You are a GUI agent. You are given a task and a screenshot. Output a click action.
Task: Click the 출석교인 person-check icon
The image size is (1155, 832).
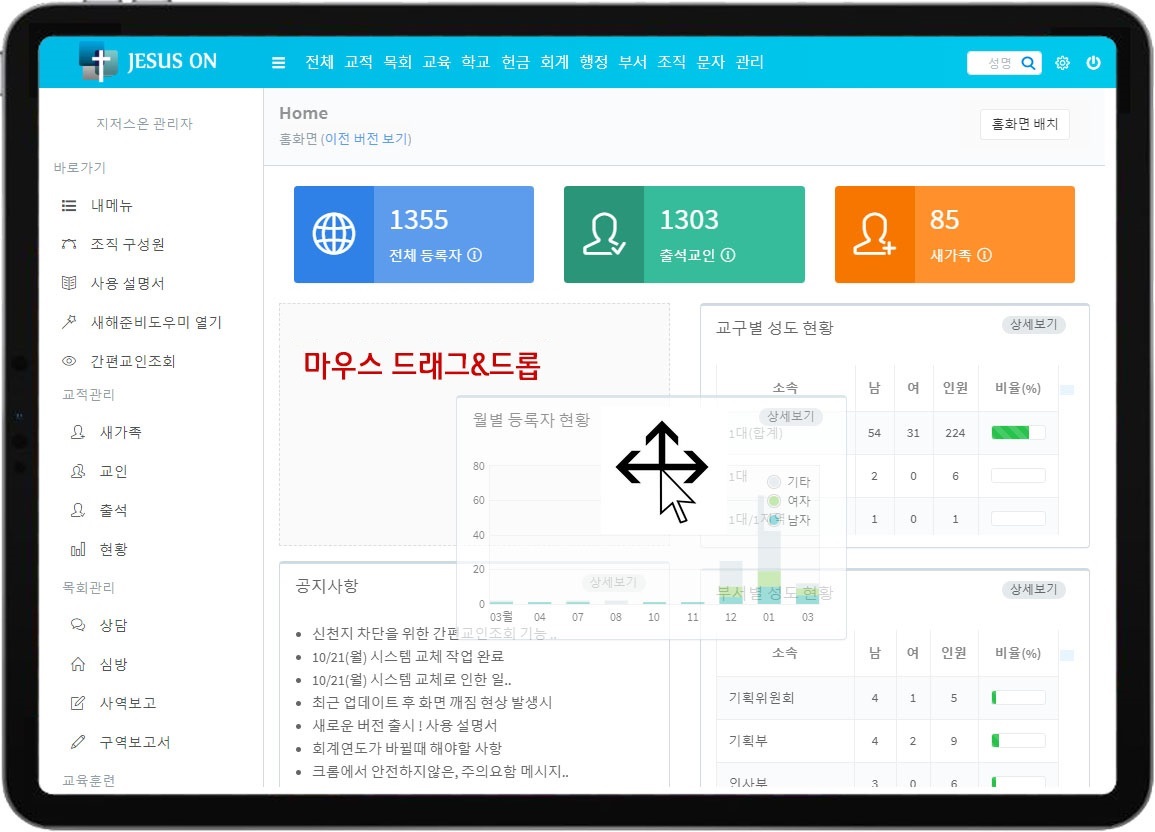(x=604, y=235)
